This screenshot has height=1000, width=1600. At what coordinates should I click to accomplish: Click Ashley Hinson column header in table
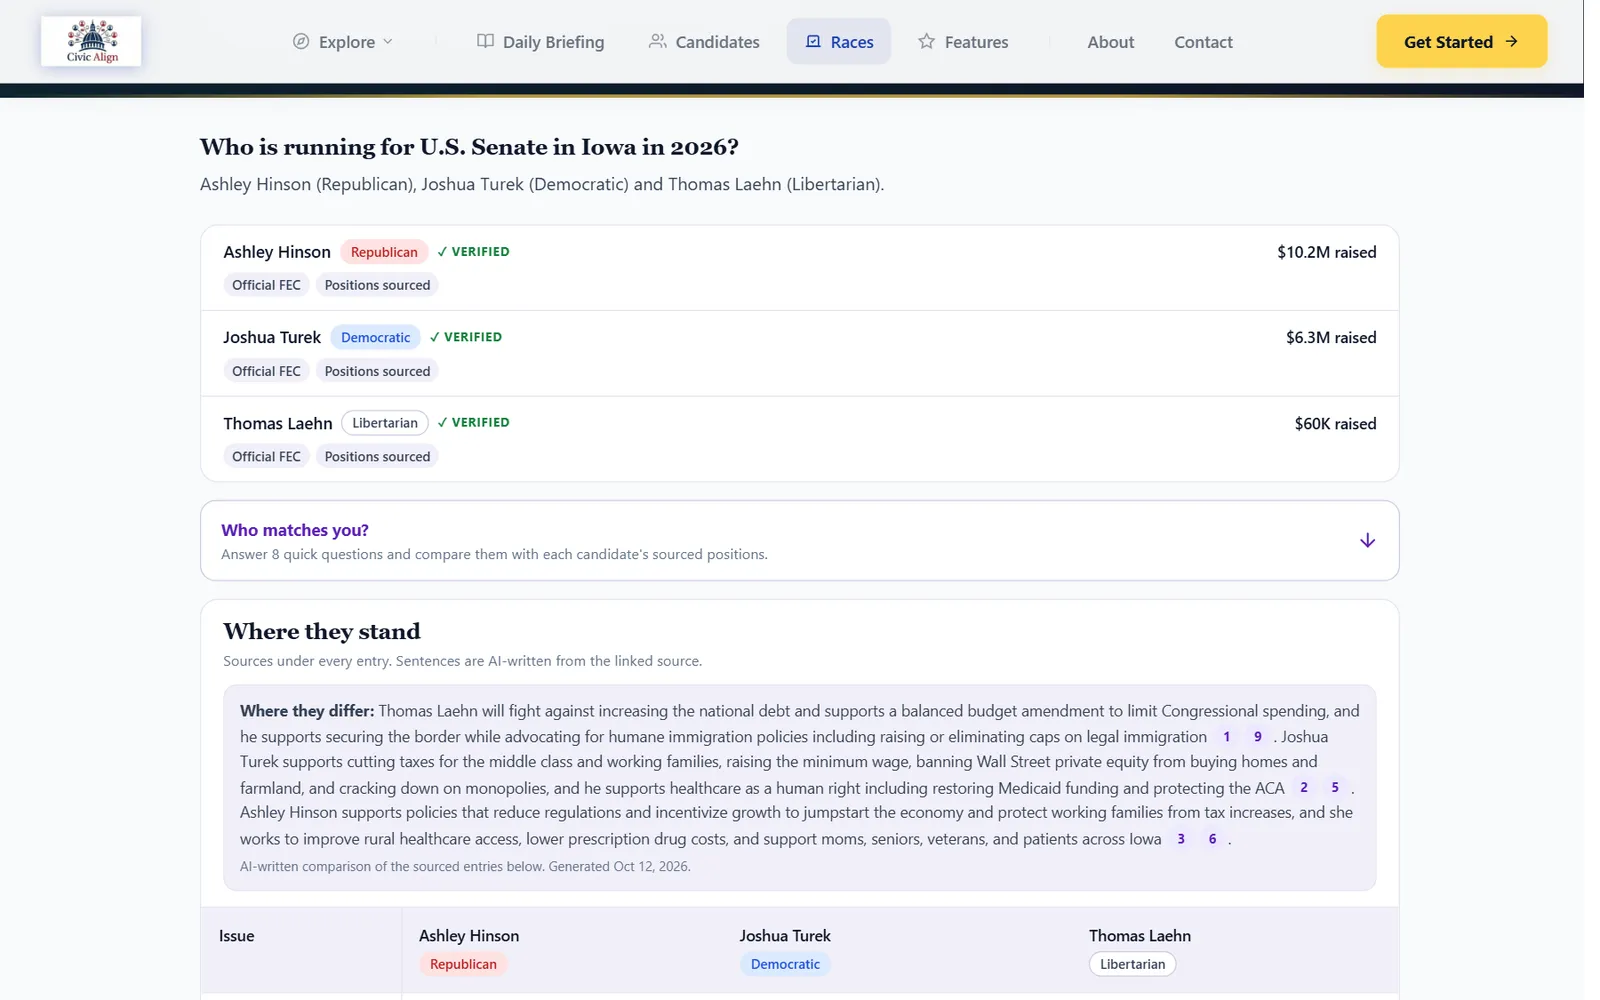(469, 936)
